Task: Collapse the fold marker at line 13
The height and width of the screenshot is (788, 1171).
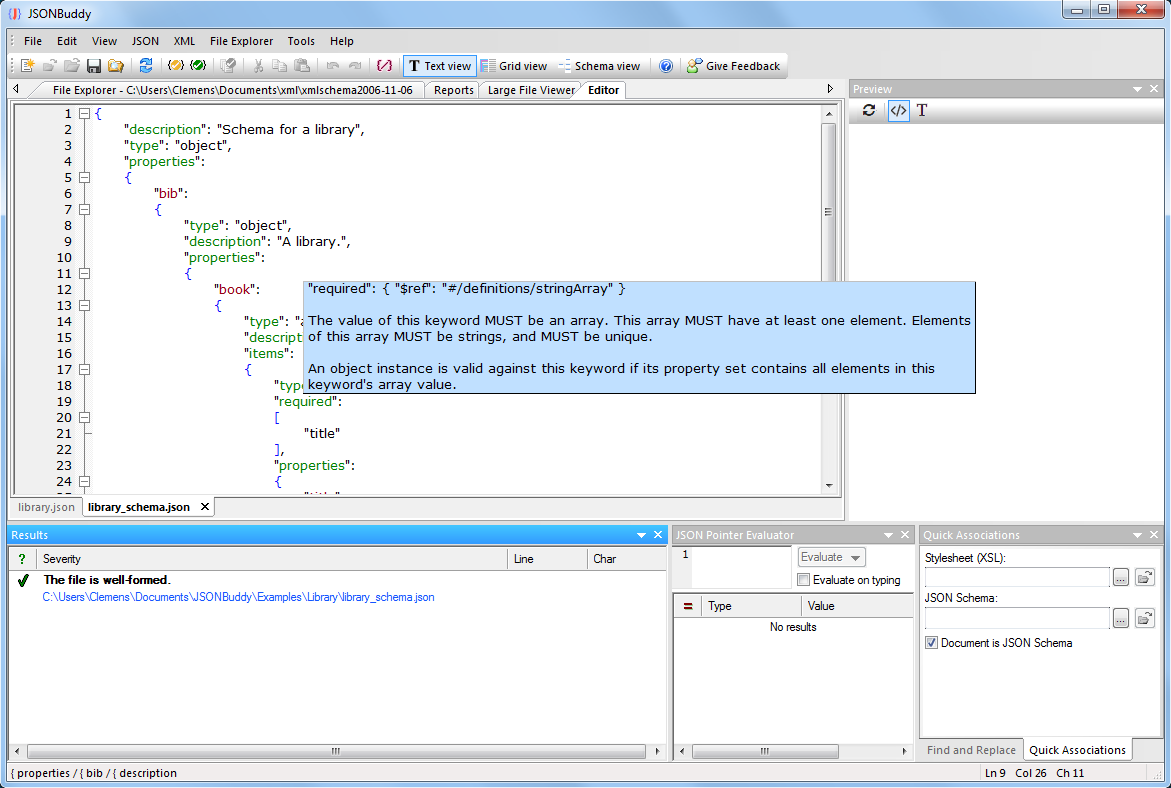Action: pyautogui.click(x=84, y=305)
